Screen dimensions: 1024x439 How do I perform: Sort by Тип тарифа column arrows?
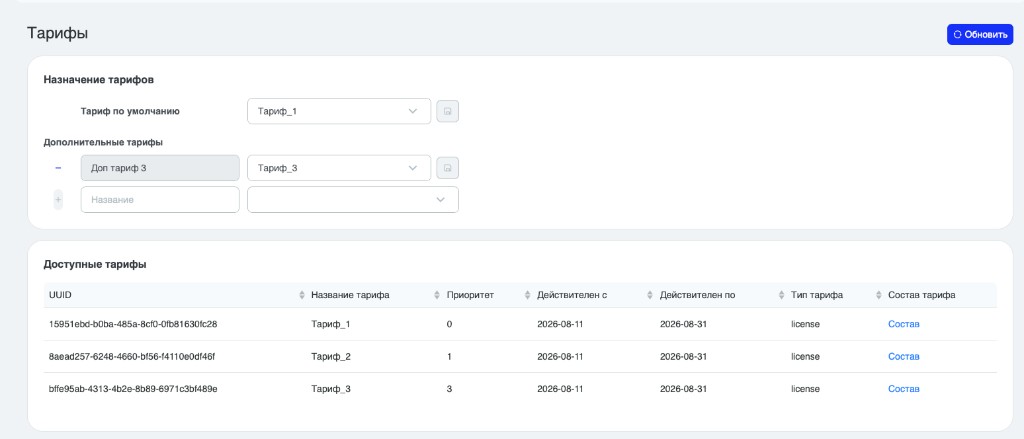click(x=878, y=295)
